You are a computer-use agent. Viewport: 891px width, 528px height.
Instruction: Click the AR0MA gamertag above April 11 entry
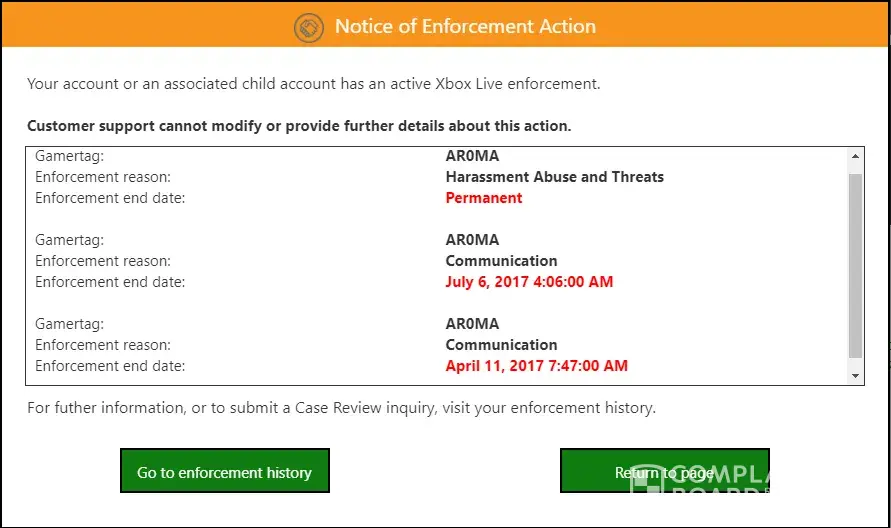click(x=472, y=324)
